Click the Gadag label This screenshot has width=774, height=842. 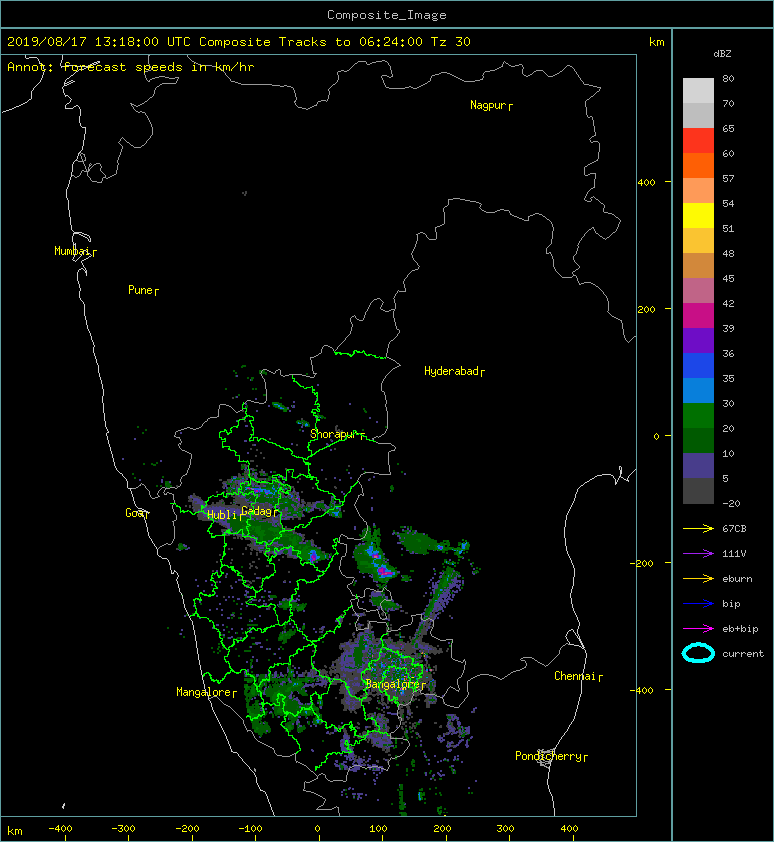(257, 511)
